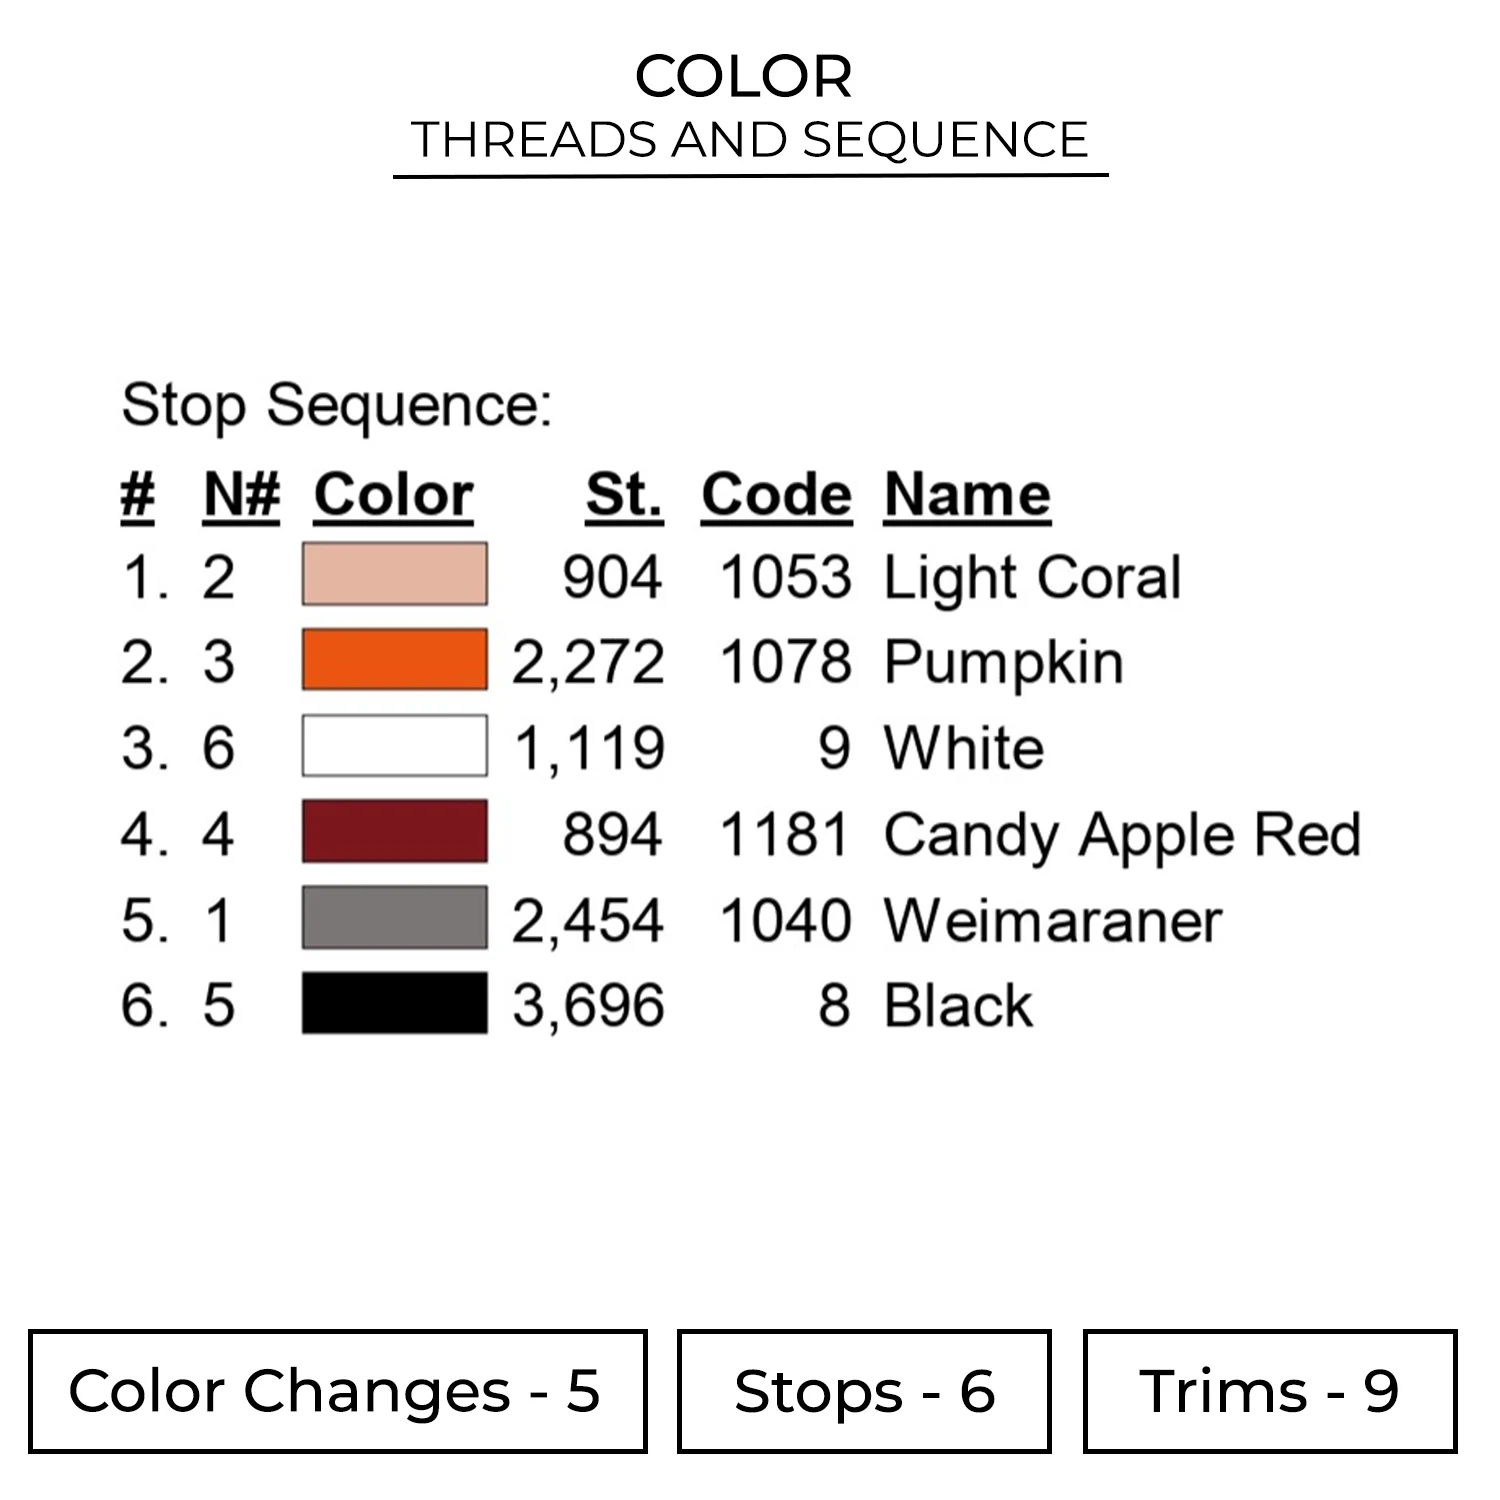Screen dimensions: 1500x1500
Task: Click the Name column header
Action: click(x=967, y=495)
